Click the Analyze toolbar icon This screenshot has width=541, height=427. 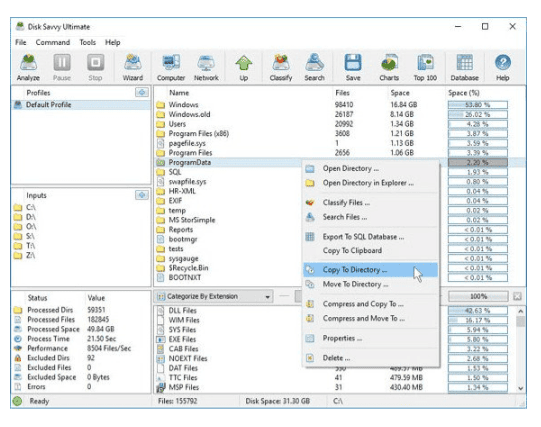[x=28, y=68]
